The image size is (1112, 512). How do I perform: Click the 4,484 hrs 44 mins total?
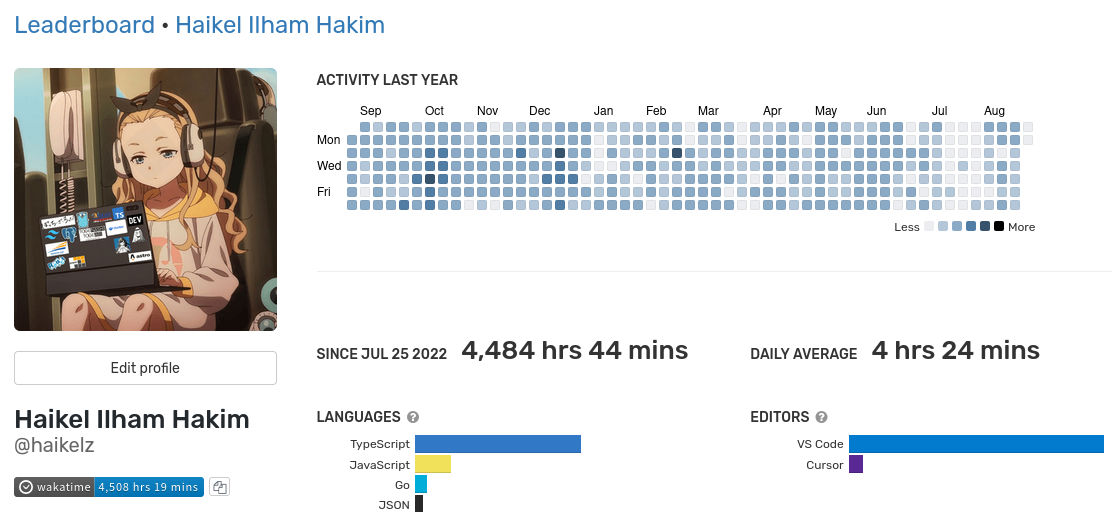(574, 350)
